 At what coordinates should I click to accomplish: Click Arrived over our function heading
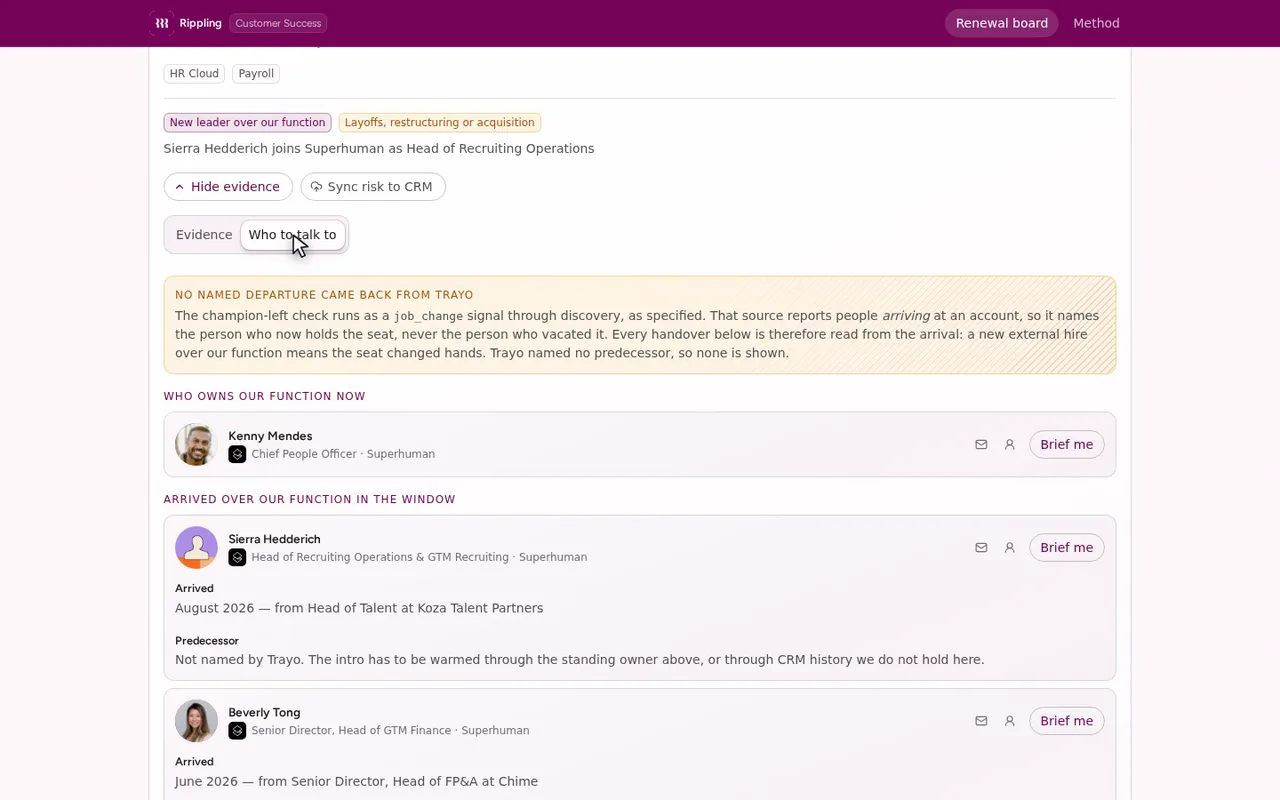[309, 499]
